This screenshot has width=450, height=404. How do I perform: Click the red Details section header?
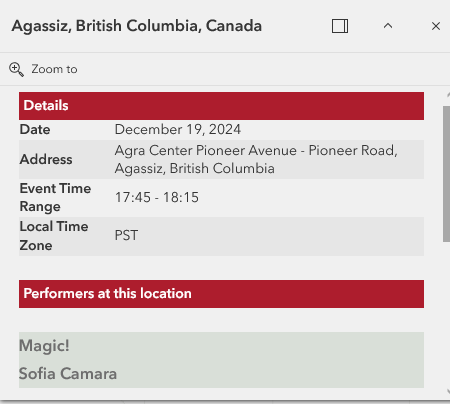(221, 106)
